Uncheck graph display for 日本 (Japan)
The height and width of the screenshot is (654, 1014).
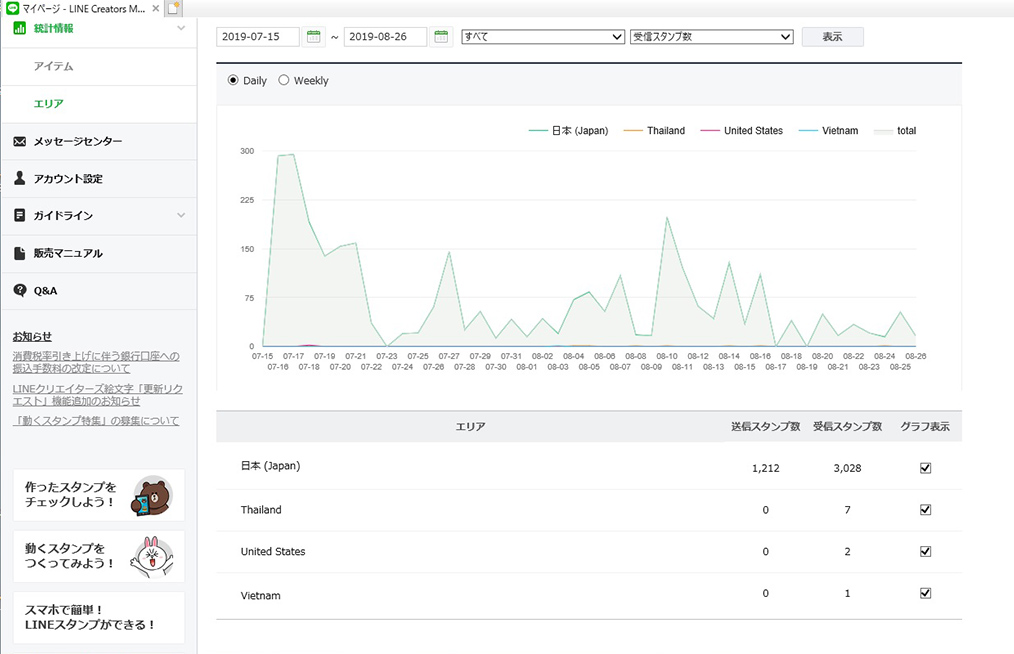(x=925, y=468)
